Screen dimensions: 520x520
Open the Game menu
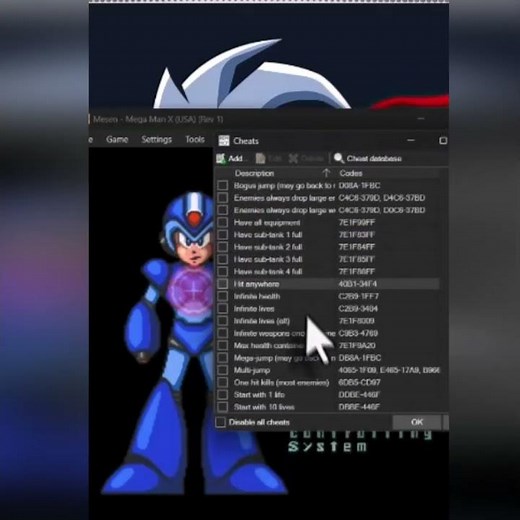(x=117, y=139)
